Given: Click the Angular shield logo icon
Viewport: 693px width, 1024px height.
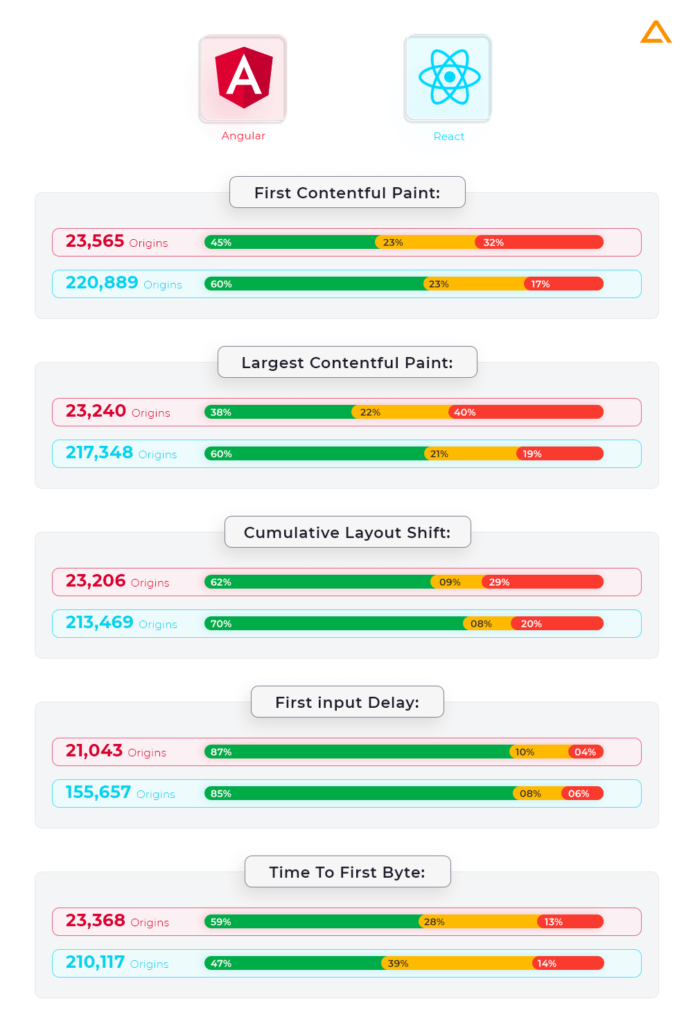Looking at the screenshot, I should [243, 78].
